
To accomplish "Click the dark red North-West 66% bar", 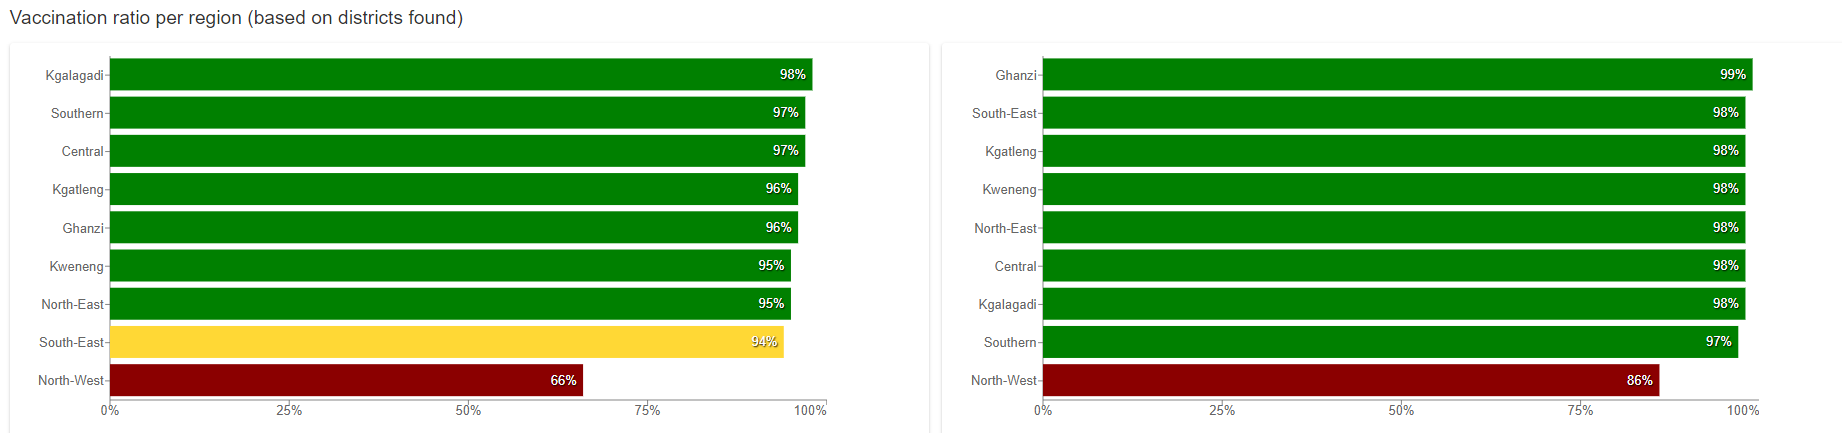I will (345, 380).
